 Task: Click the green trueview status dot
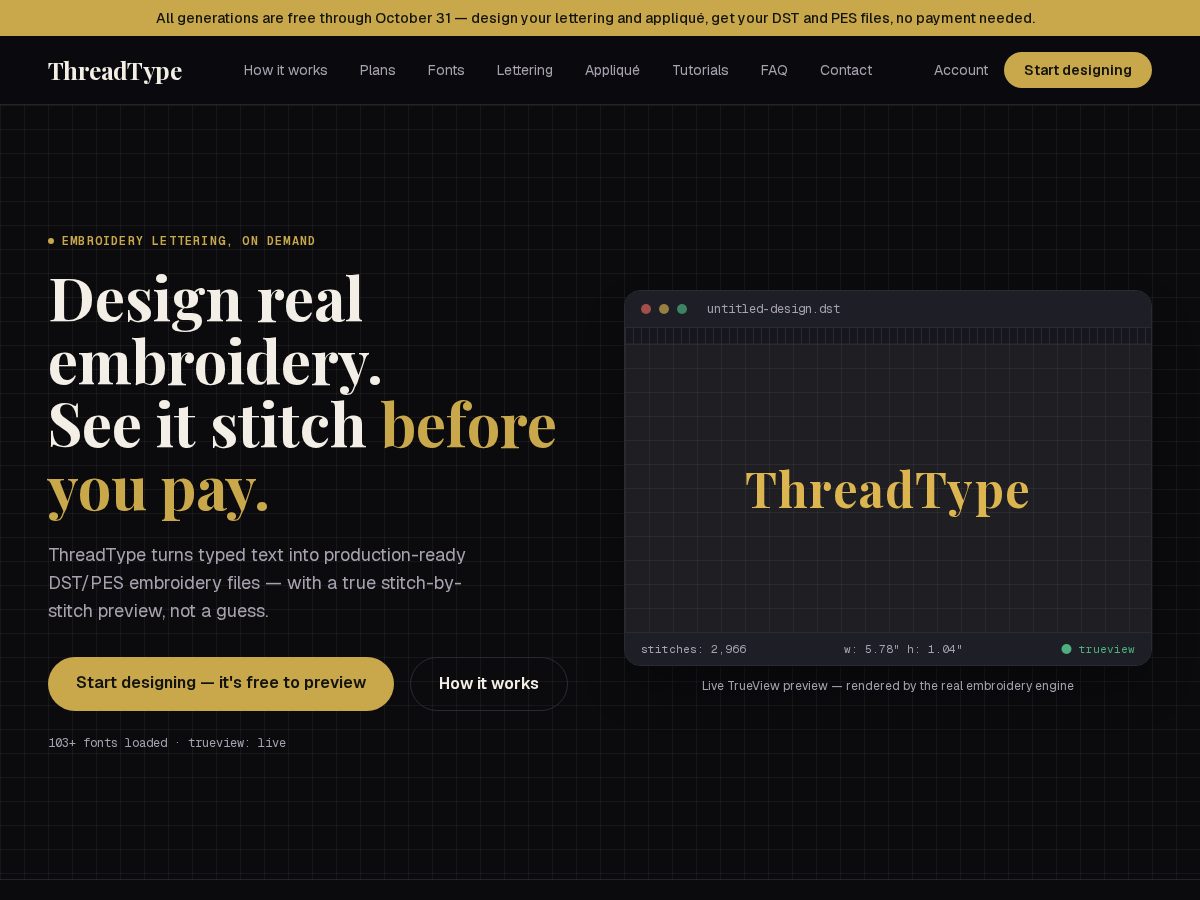point(1066,649)
